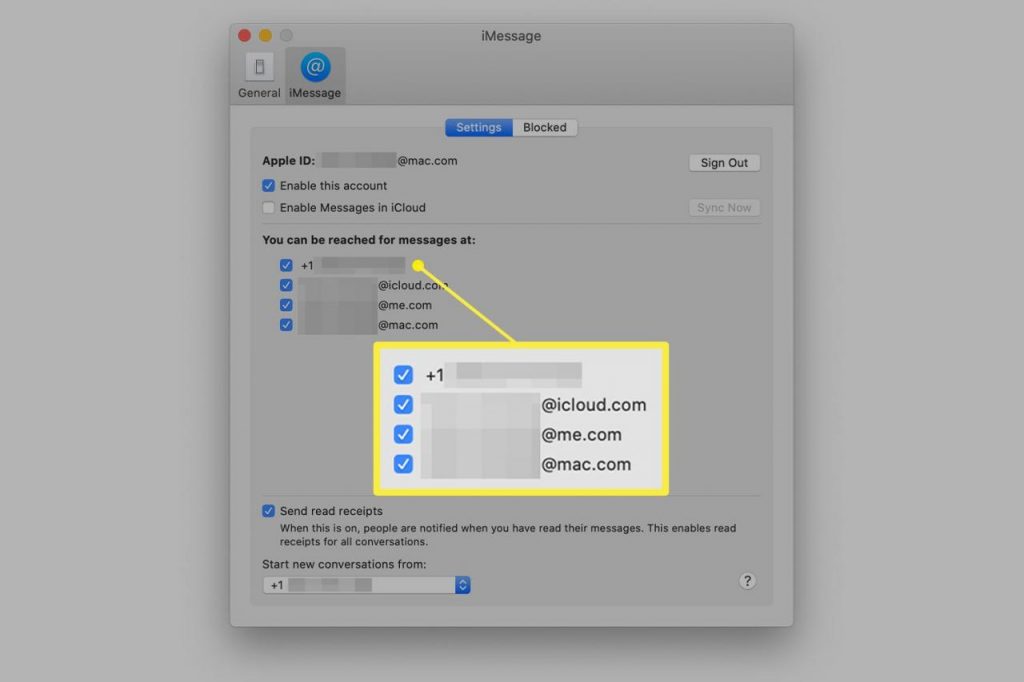
Task: Click the Sync Now button
Action: [724, 208]
